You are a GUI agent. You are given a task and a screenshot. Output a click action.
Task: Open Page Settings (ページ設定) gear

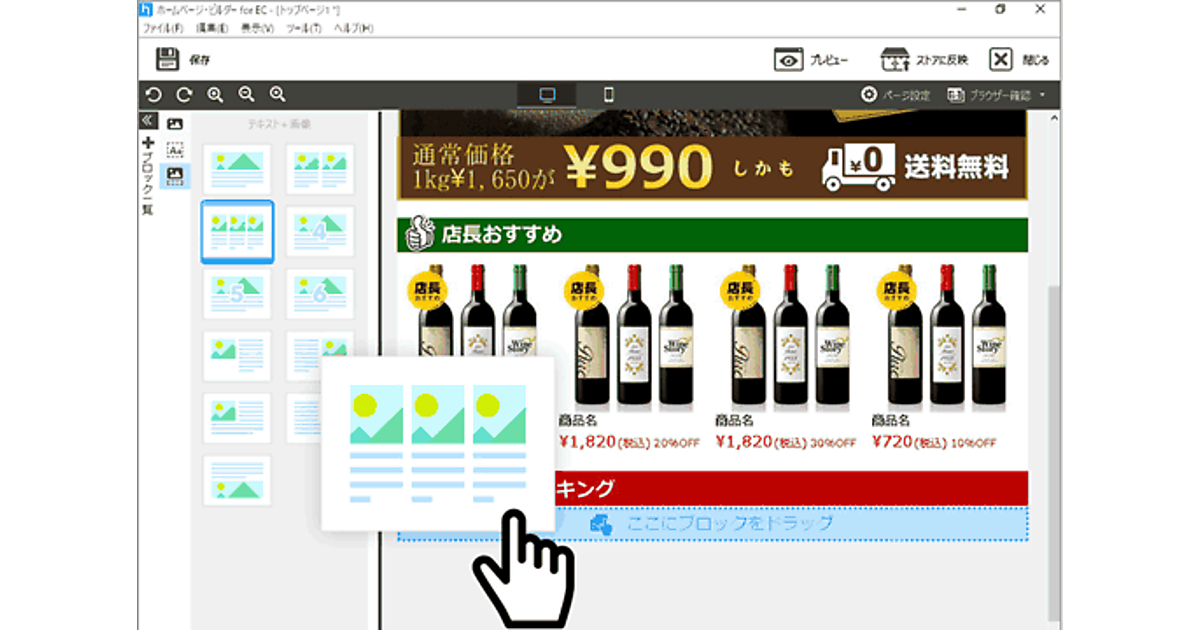869,95
